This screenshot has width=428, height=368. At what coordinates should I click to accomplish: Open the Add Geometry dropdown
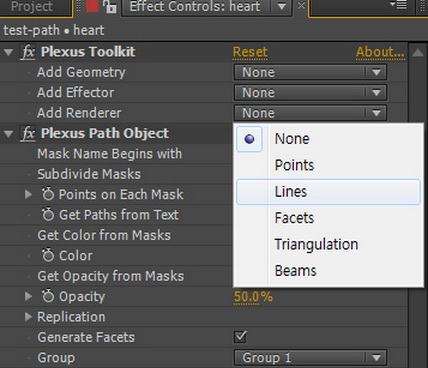(x=310, y=72)
